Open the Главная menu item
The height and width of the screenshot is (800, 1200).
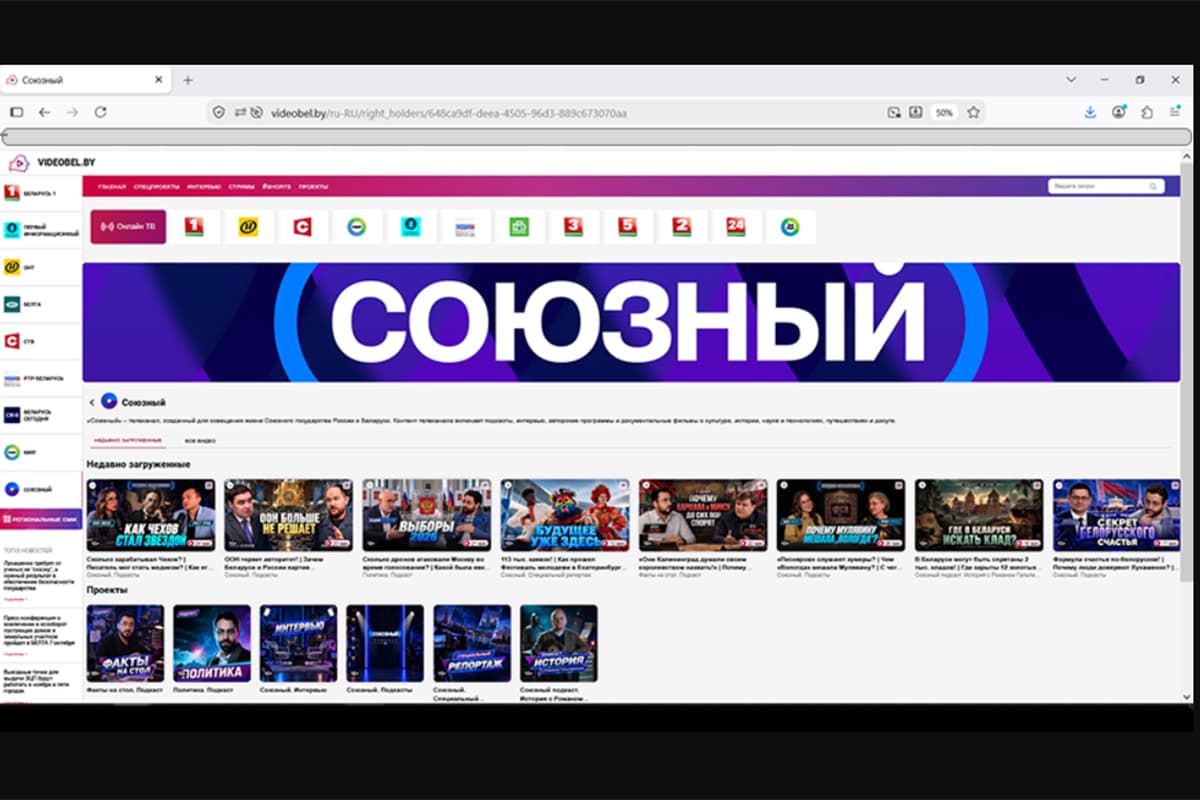click(x=112, y=187)
